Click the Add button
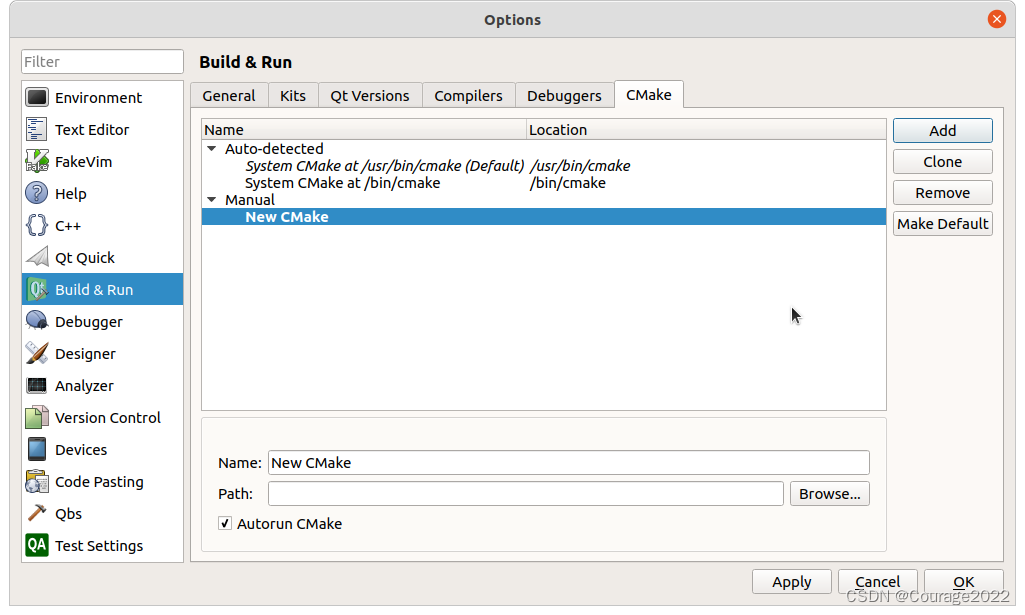Viewport: 1025px width, 615px height. 943,131
